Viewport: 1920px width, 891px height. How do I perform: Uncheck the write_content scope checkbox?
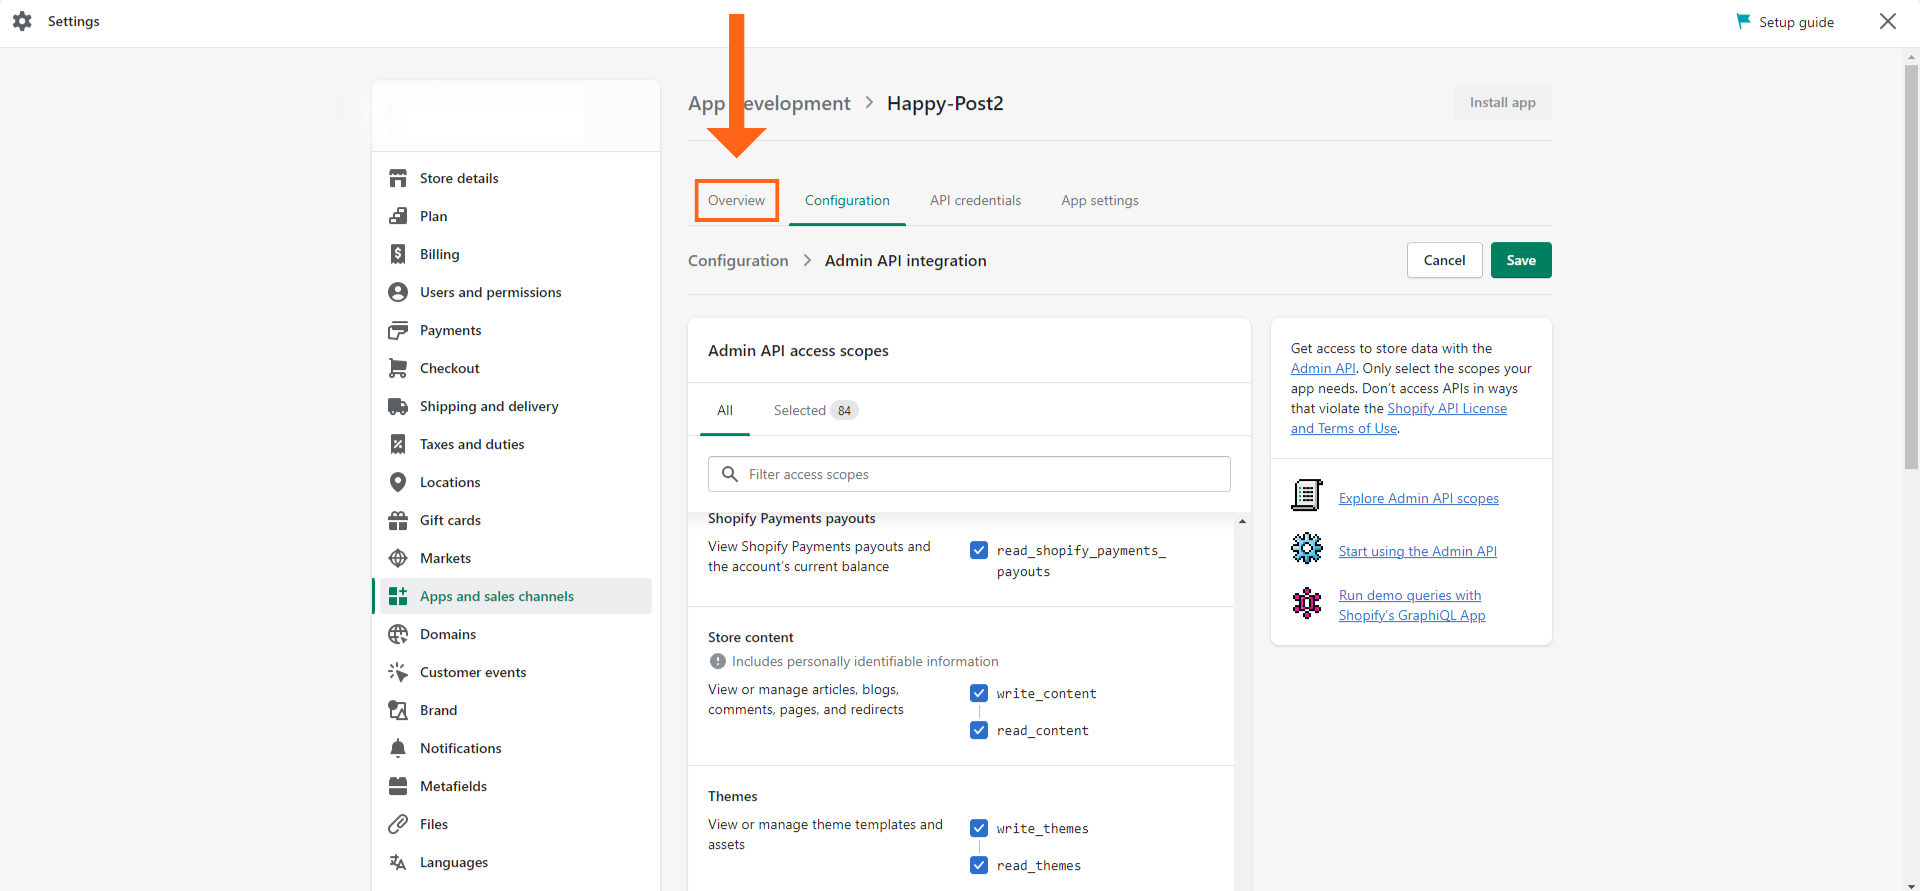coord(979,693)
